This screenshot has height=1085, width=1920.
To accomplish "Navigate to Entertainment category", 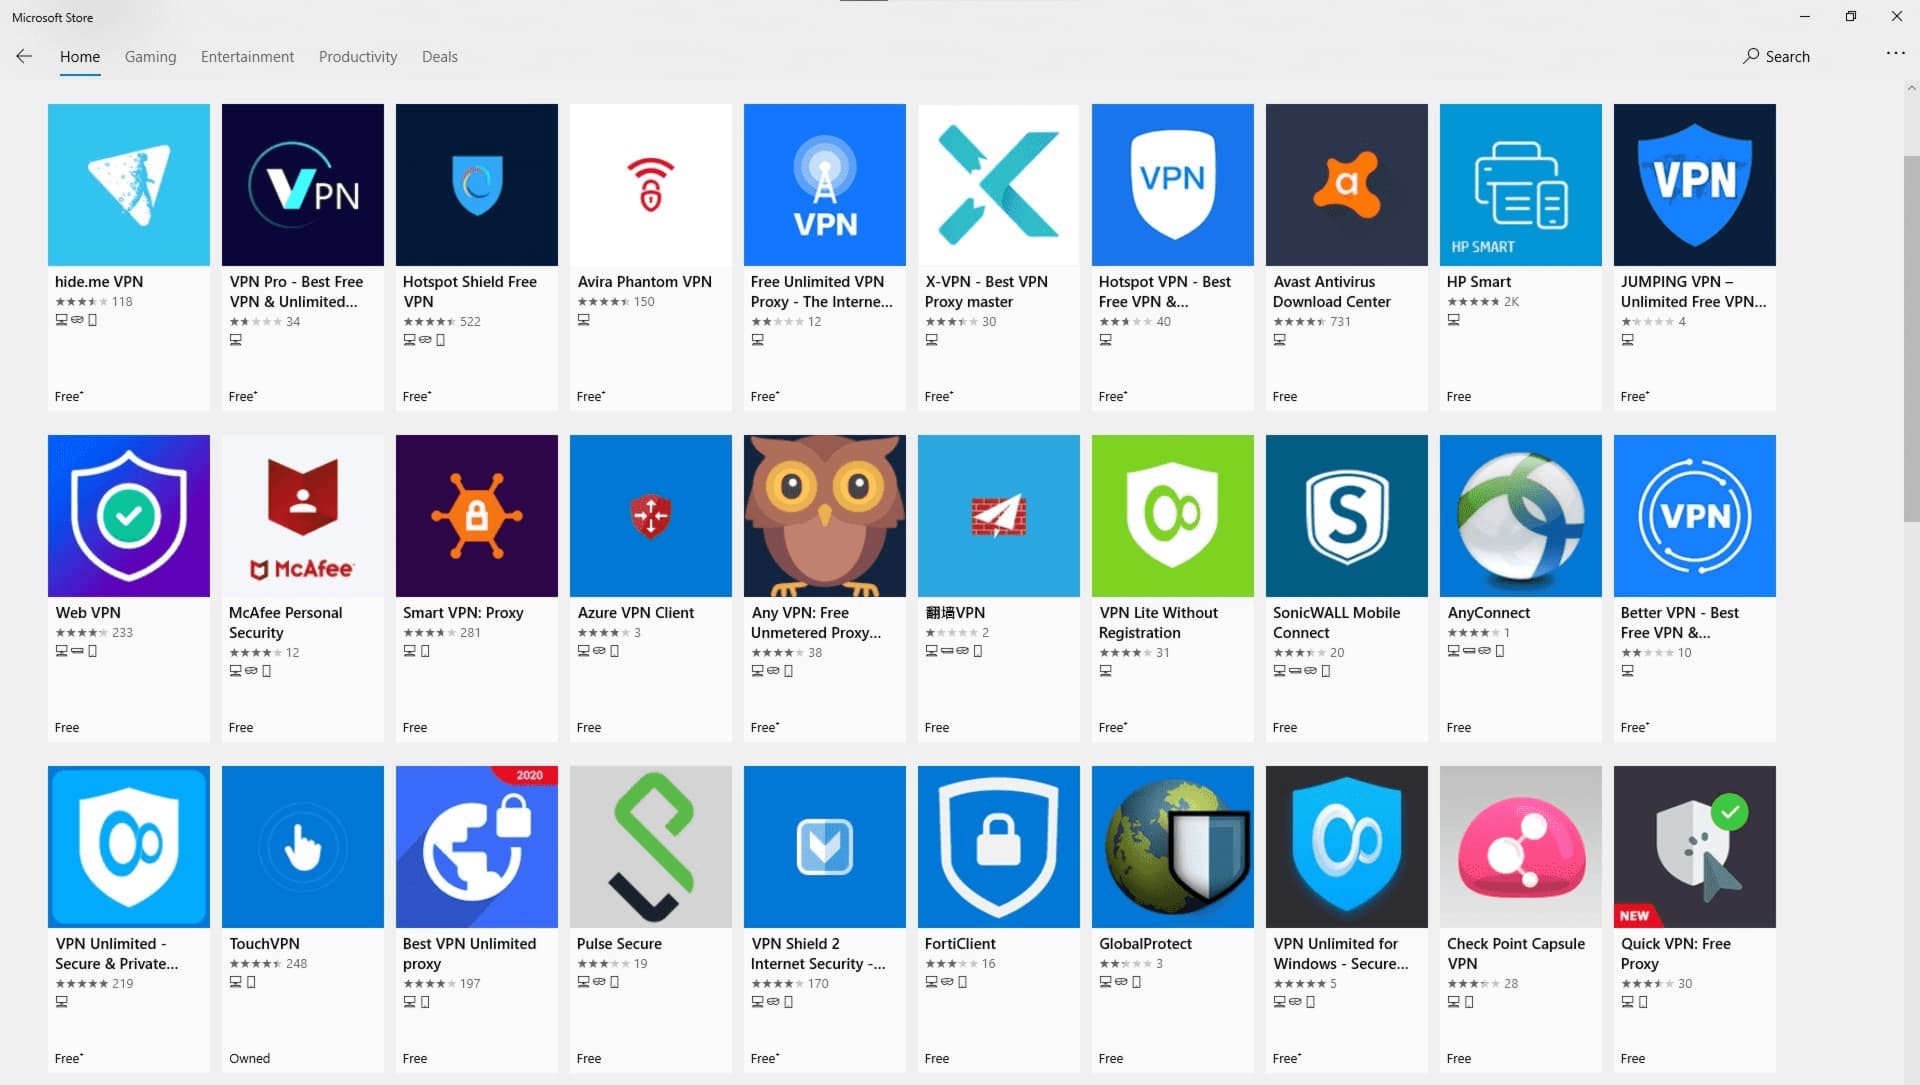I will [247, 55].
